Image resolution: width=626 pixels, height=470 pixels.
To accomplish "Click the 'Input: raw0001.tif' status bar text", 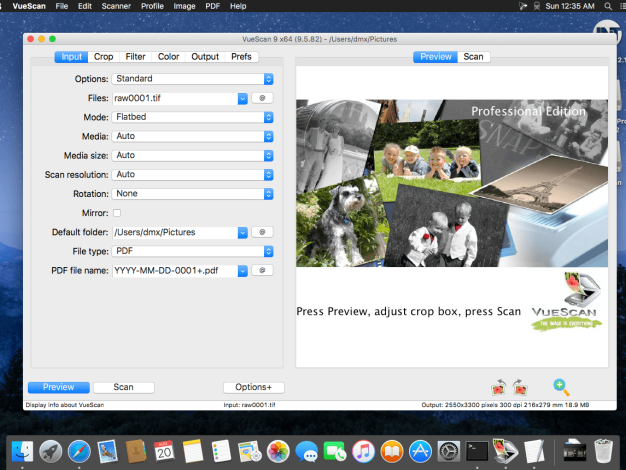I will pos(250,405).
